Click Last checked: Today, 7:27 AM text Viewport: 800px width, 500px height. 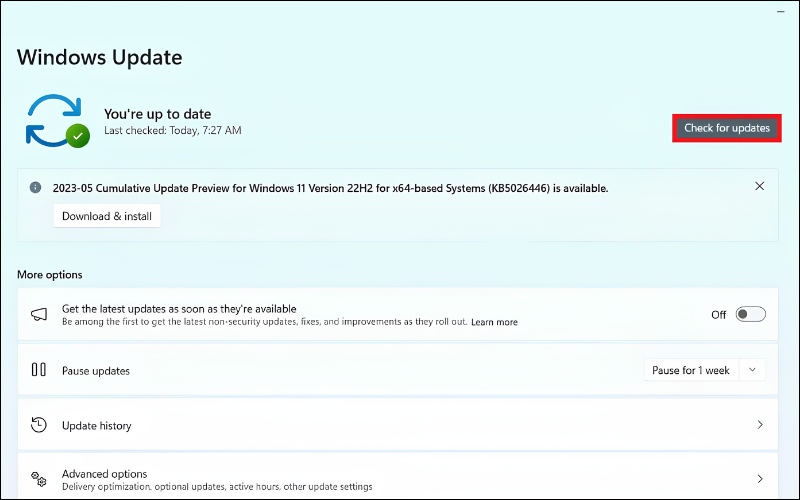pos(172,131)
